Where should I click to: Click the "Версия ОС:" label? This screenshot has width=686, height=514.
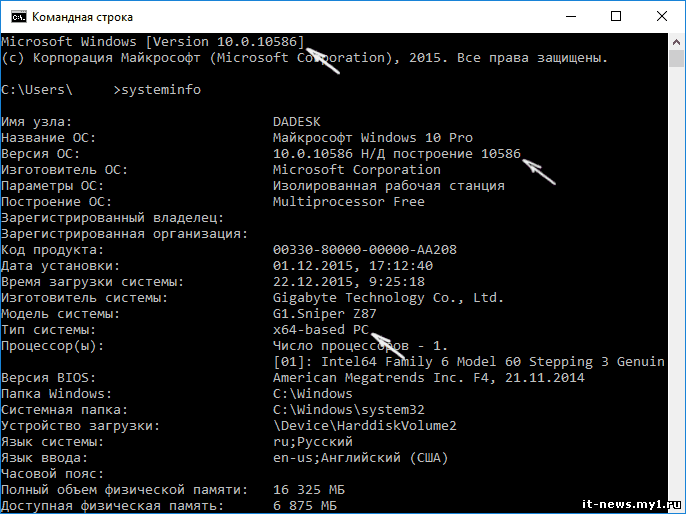41,154
